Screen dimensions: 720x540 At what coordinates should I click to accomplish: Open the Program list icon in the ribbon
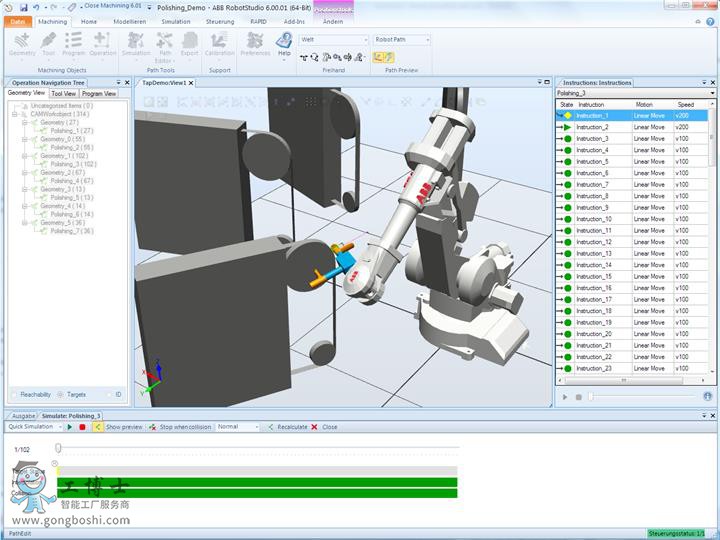point(73,44)
